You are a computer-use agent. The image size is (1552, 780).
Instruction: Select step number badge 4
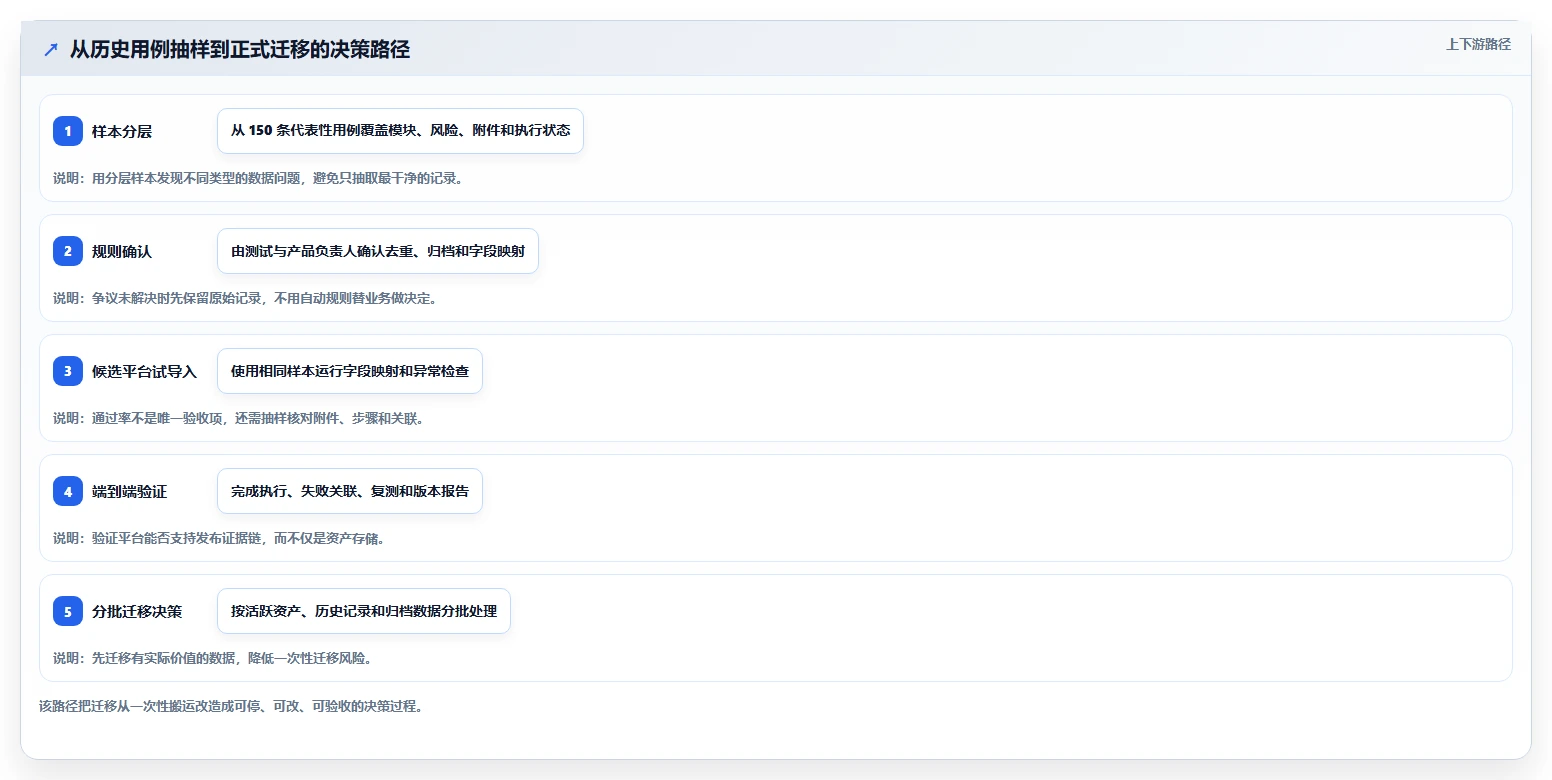point(68,491)
